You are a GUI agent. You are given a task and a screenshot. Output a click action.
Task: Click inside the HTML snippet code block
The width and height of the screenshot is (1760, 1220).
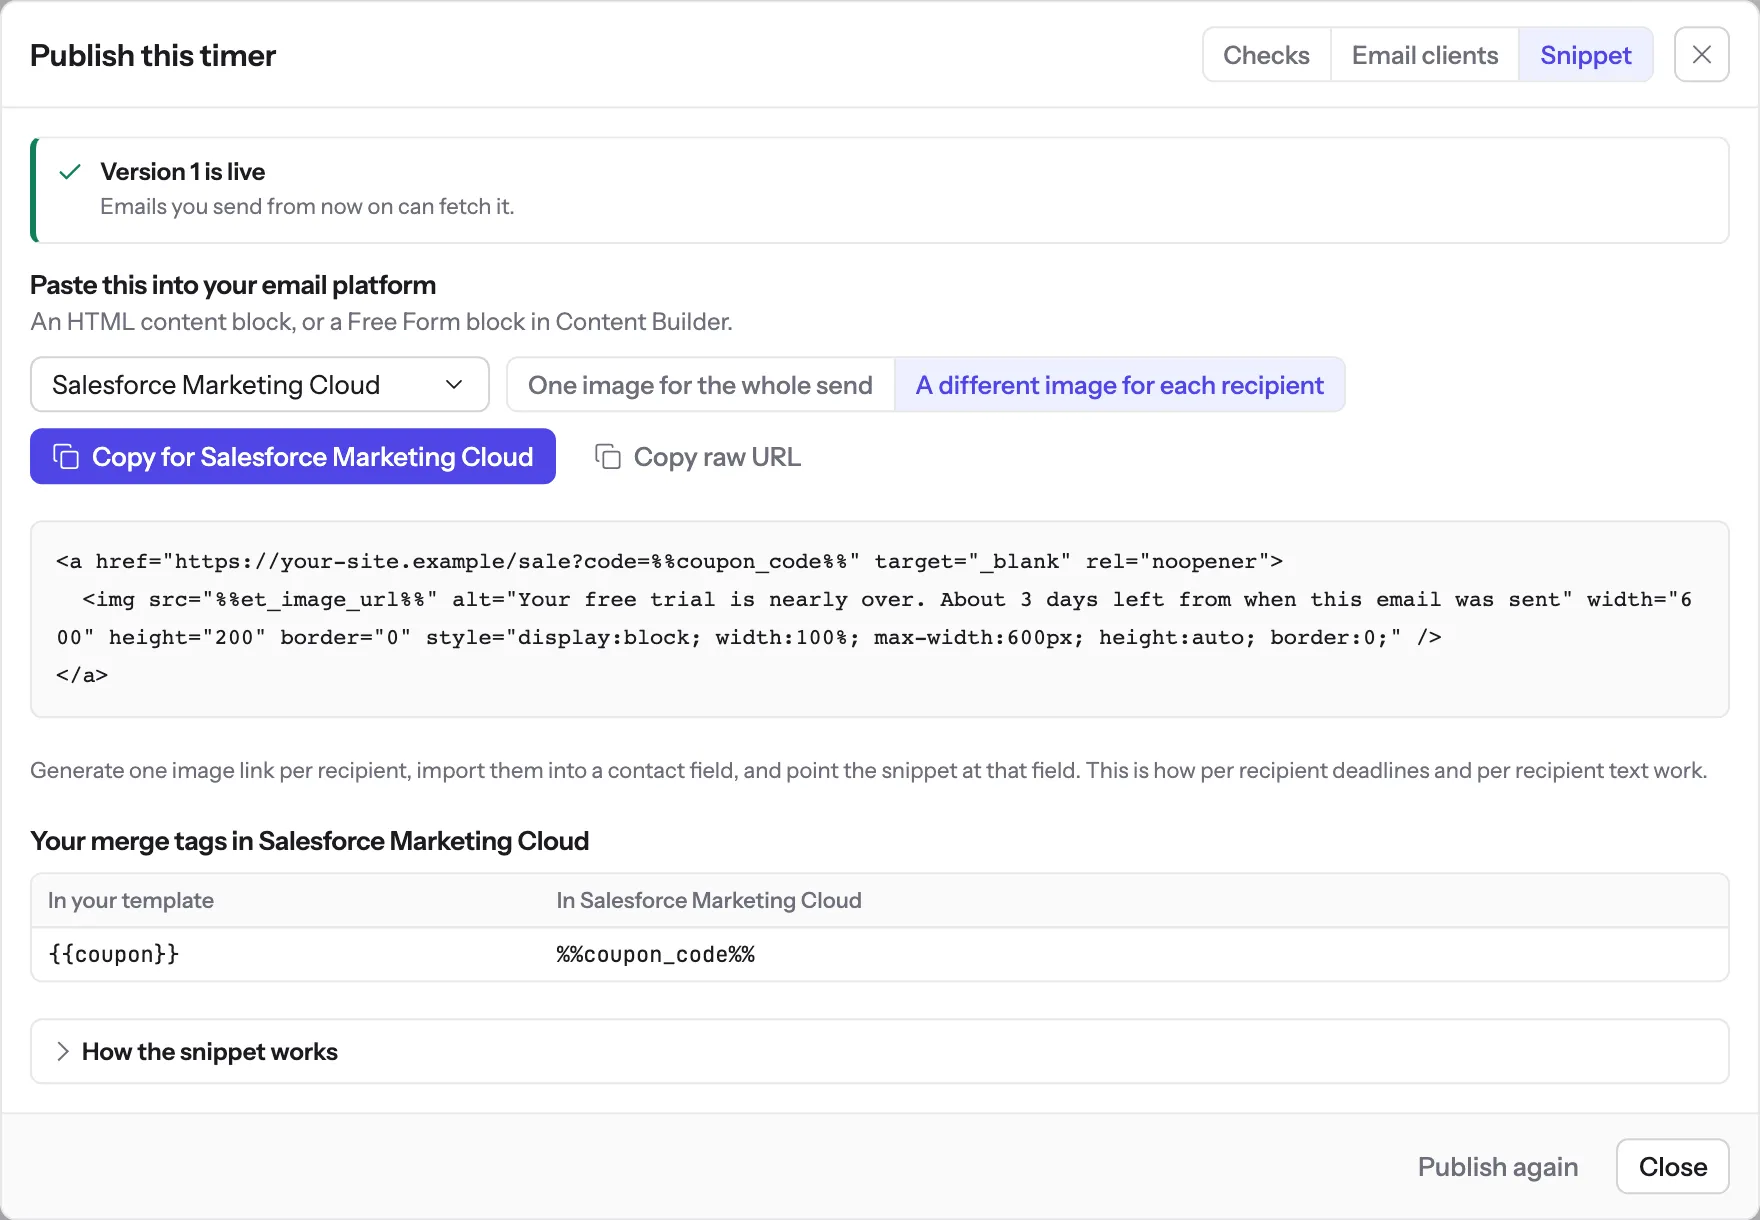[880, 619]
